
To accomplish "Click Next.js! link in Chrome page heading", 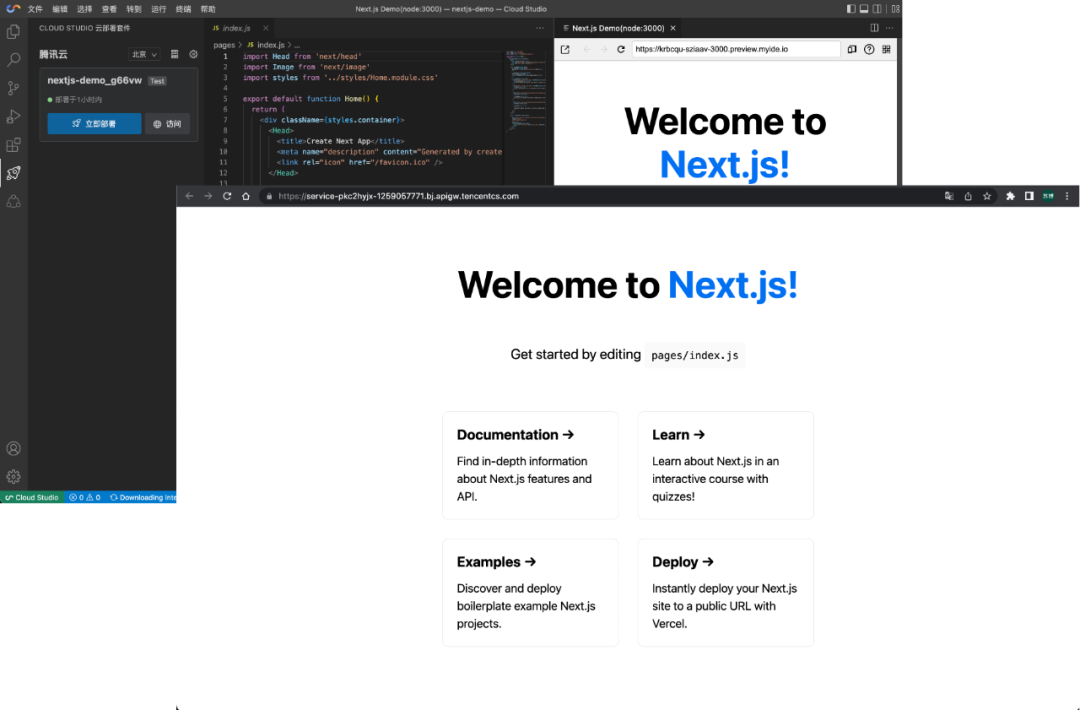I will click(733, 285).
